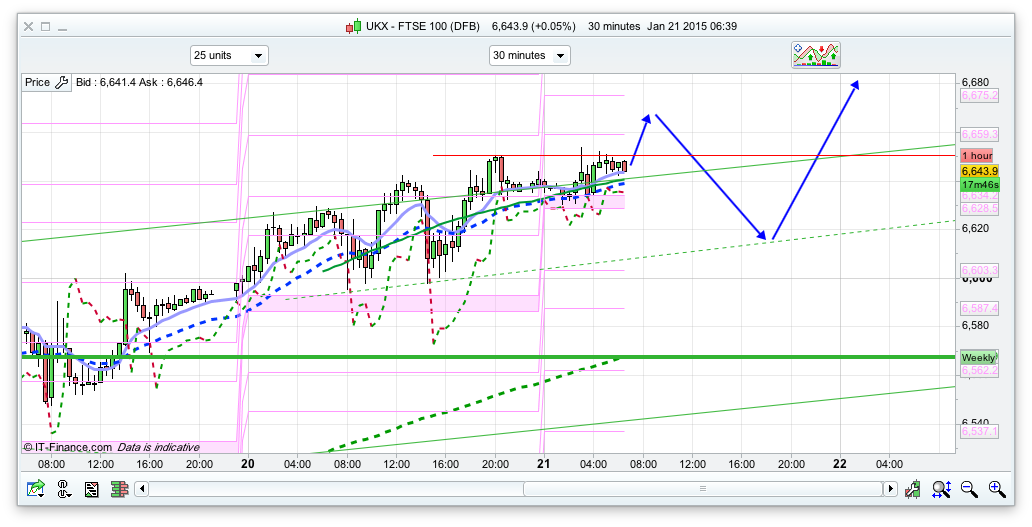Click the UKX candlestick icon in title
Image resolution: width=1032 pixels, height=527 pixels.
click(x=353, y=26)
